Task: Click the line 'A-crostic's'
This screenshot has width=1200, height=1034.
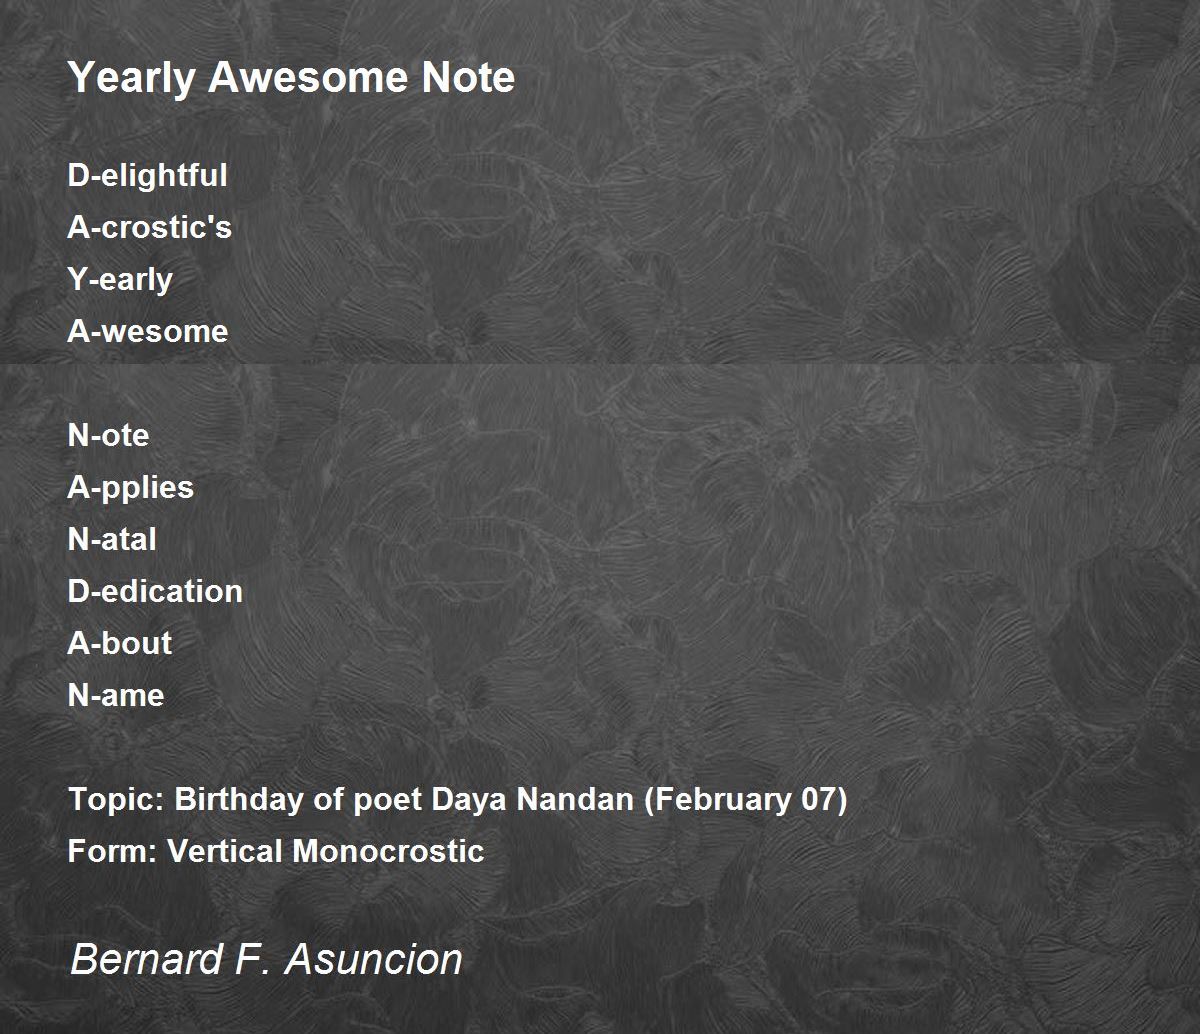Action: coord(149,227)
